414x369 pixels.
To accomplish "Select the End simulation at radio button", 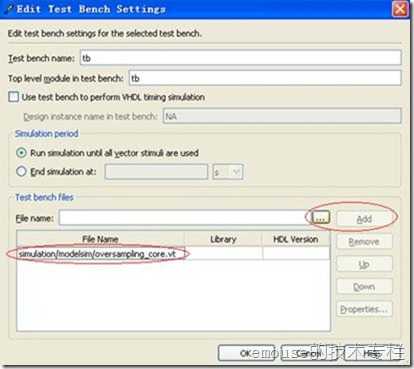I will 21,172.
